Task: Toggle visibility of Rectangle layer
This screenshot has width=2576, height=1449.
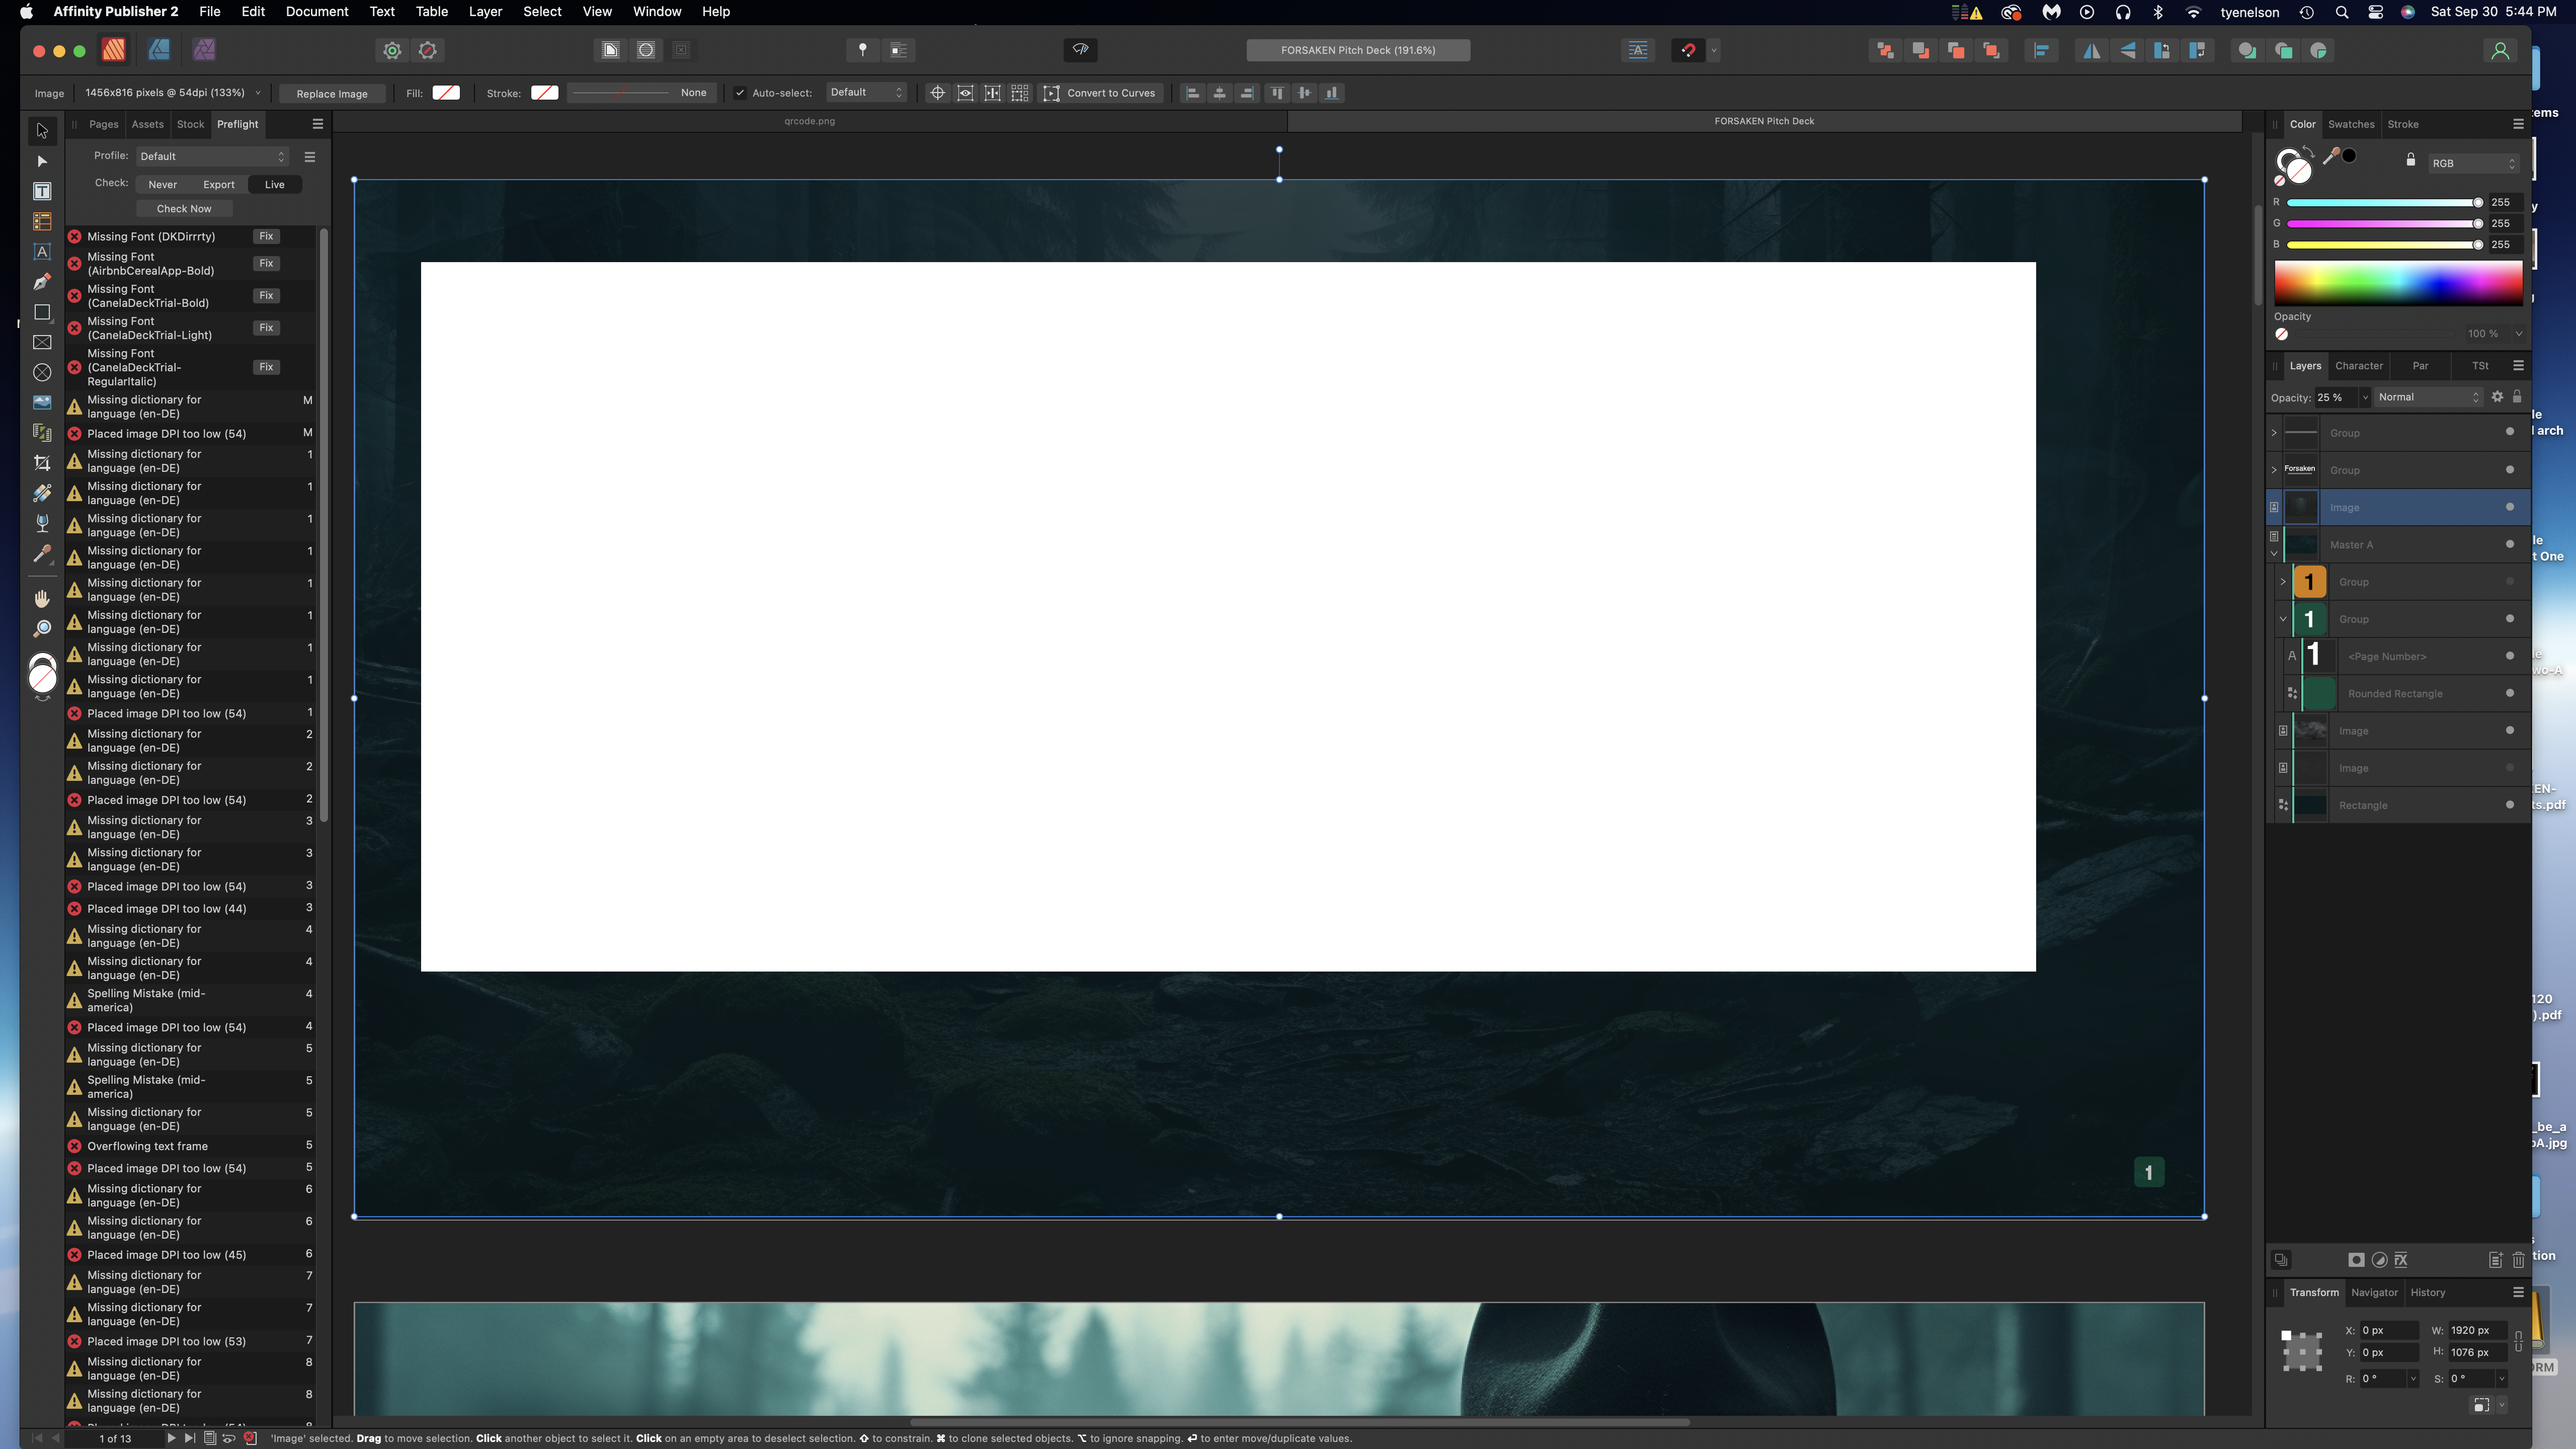Action: [x=2509, y=805]
